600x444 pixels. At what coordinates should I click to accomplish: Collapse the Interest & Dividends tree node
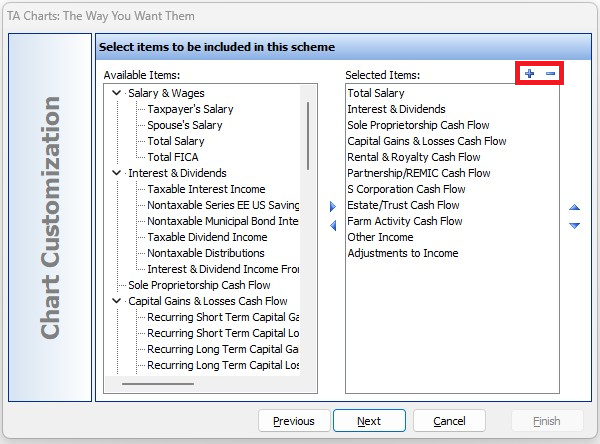tap(116, 173)
